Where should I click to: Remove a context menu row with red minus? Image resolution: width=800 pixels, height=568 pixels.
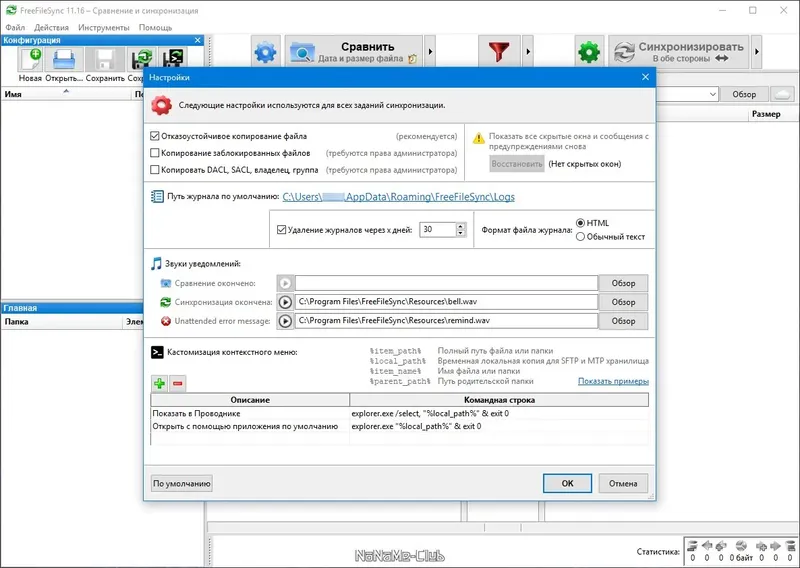click(x=178, y=383)
